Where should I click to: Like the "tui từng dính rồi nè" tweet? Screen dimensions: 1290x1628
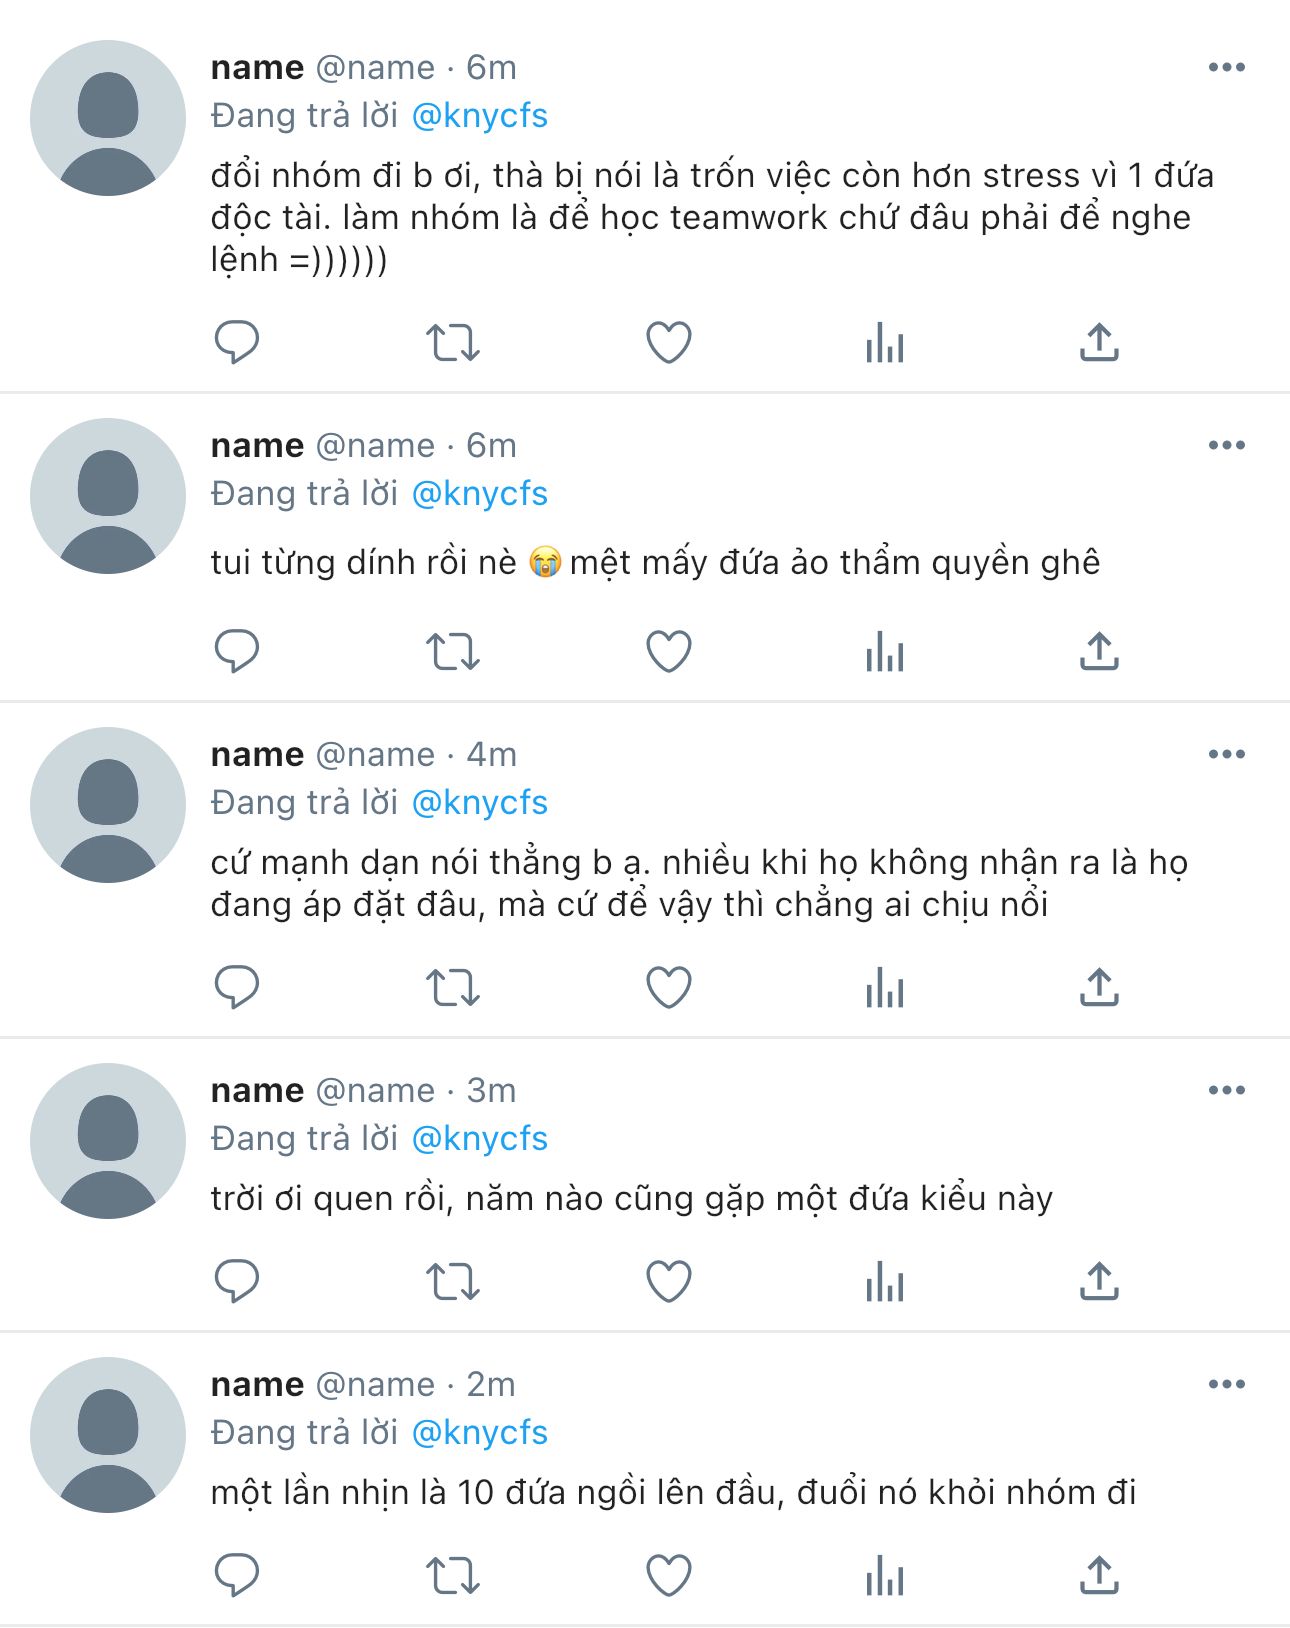(669, 652)
